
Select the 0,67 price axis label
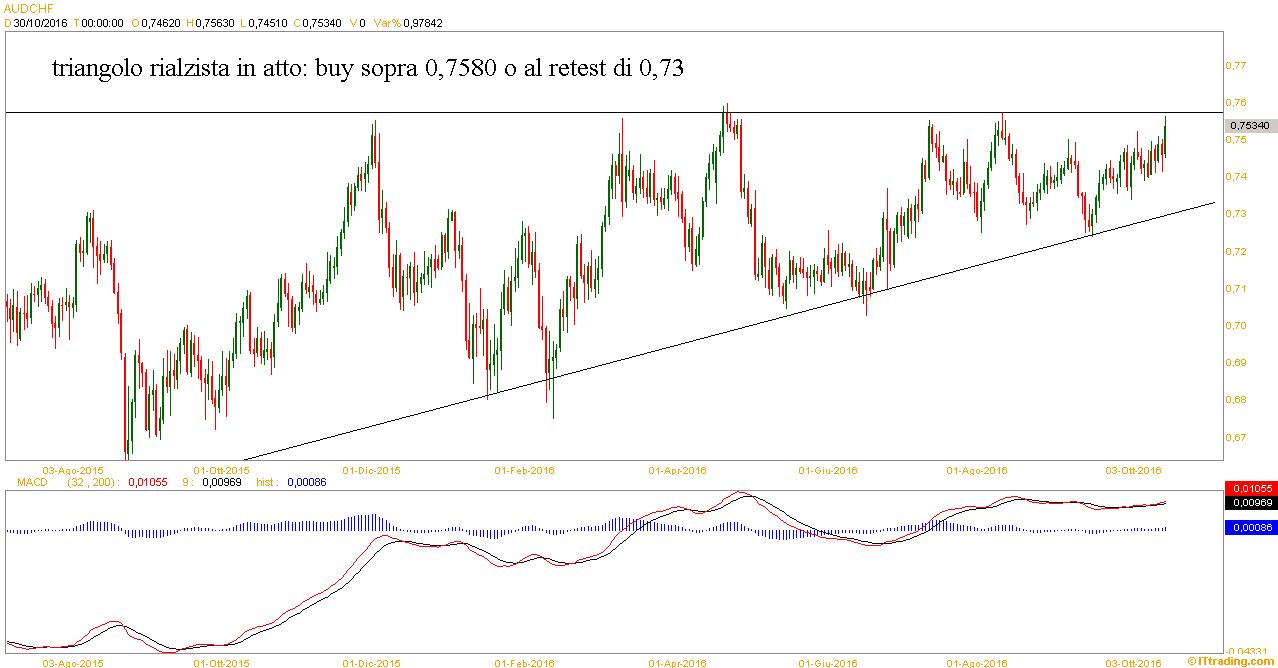1234,437
